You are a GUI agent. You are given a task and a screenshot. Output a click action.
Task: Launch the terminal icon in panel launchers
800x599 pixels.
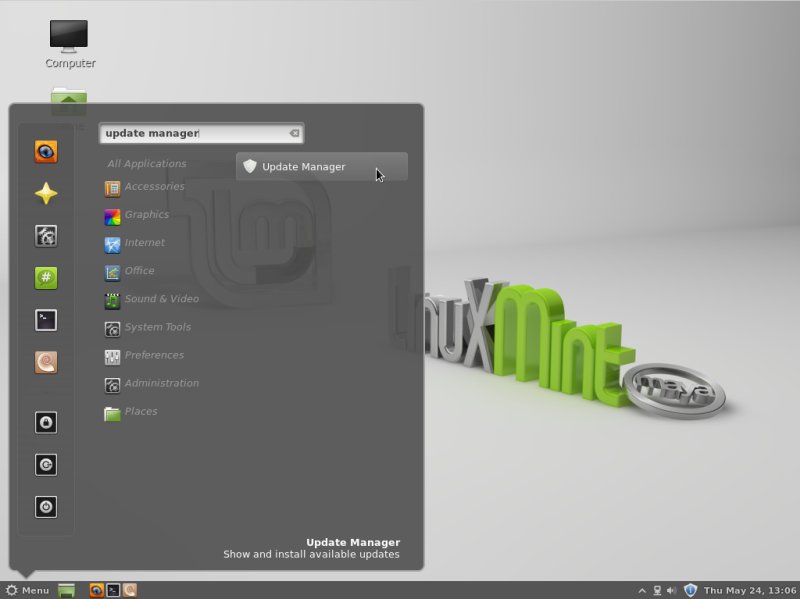113,590
